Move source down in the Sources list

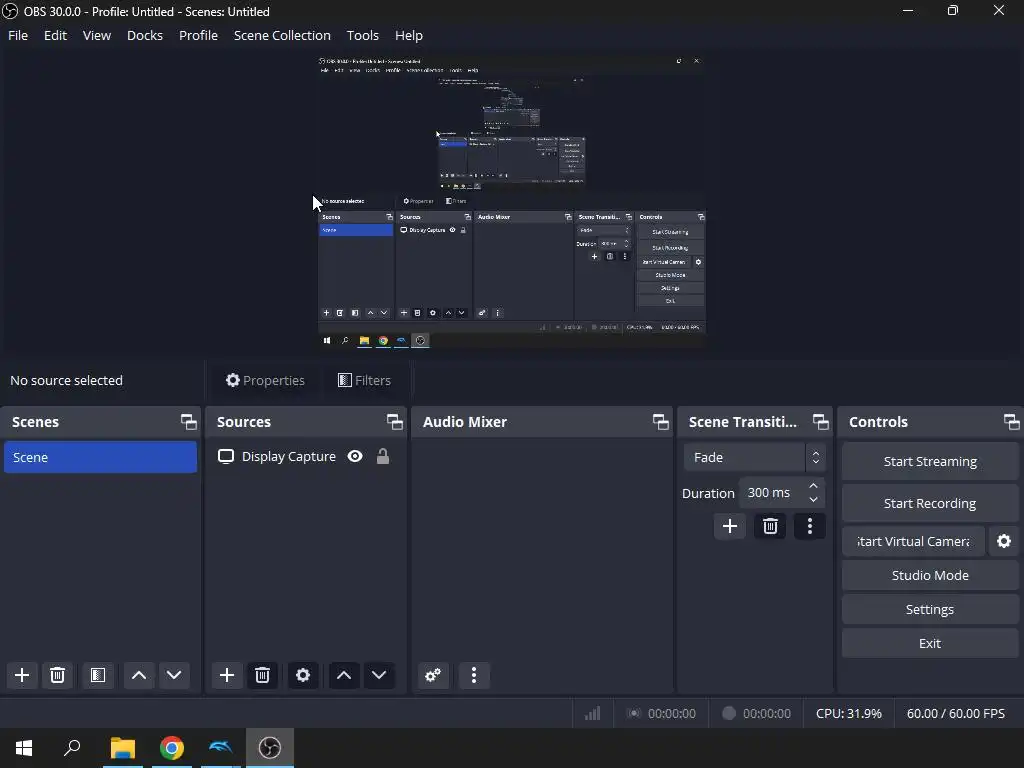[379, 675]
